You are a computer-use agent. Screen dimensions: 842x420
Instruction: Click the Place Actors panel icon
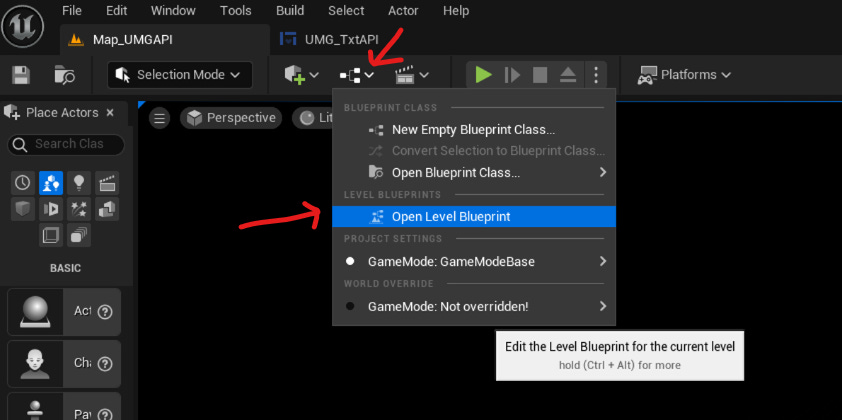11,112
